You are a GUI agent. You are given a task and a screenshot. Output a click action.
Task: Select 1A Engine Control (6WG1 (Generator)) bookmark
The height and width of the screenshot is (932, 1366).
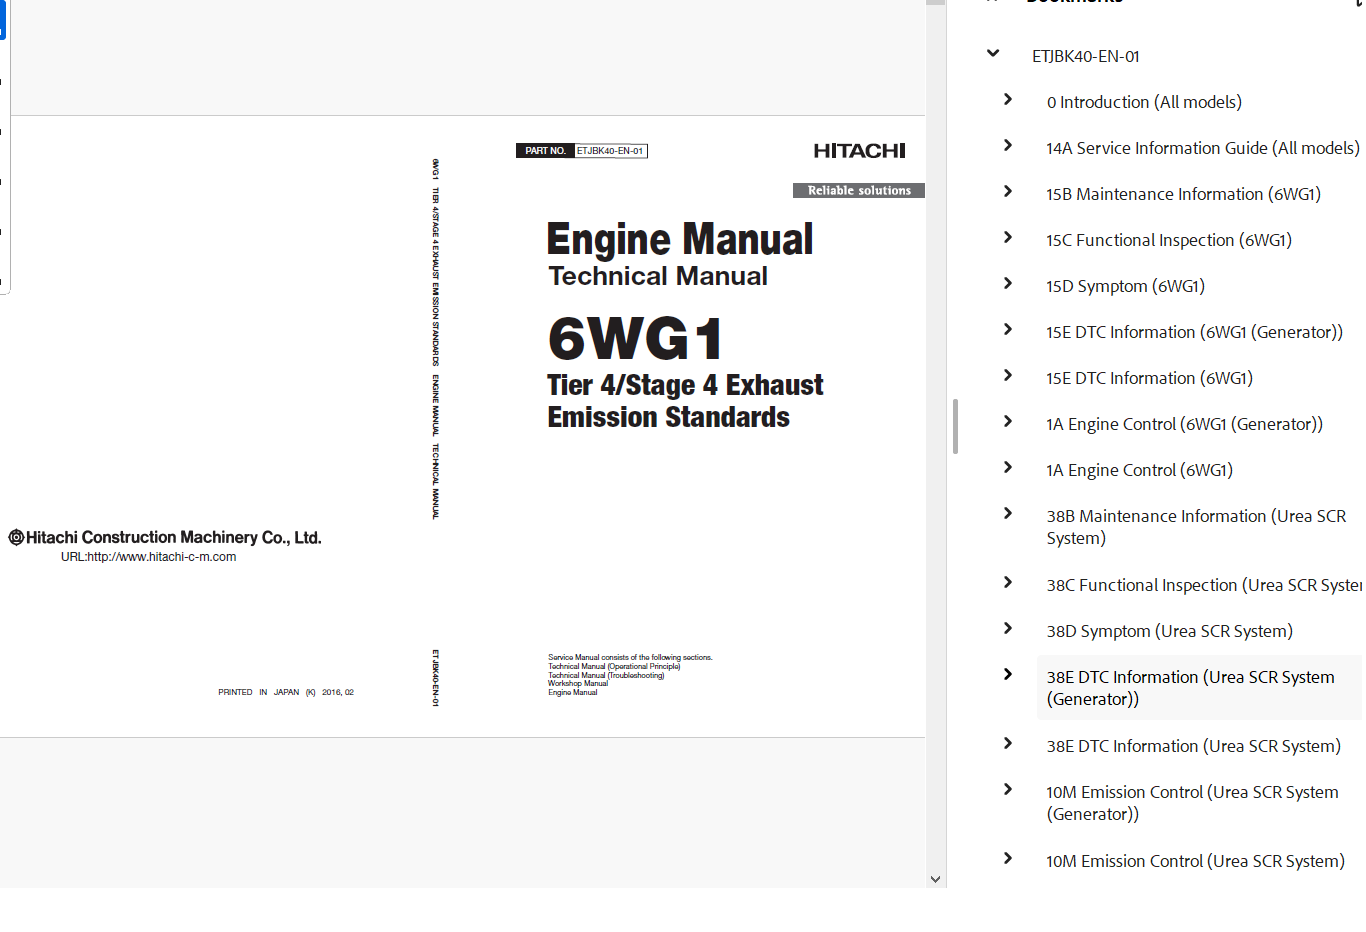(x=1184, y=424)
